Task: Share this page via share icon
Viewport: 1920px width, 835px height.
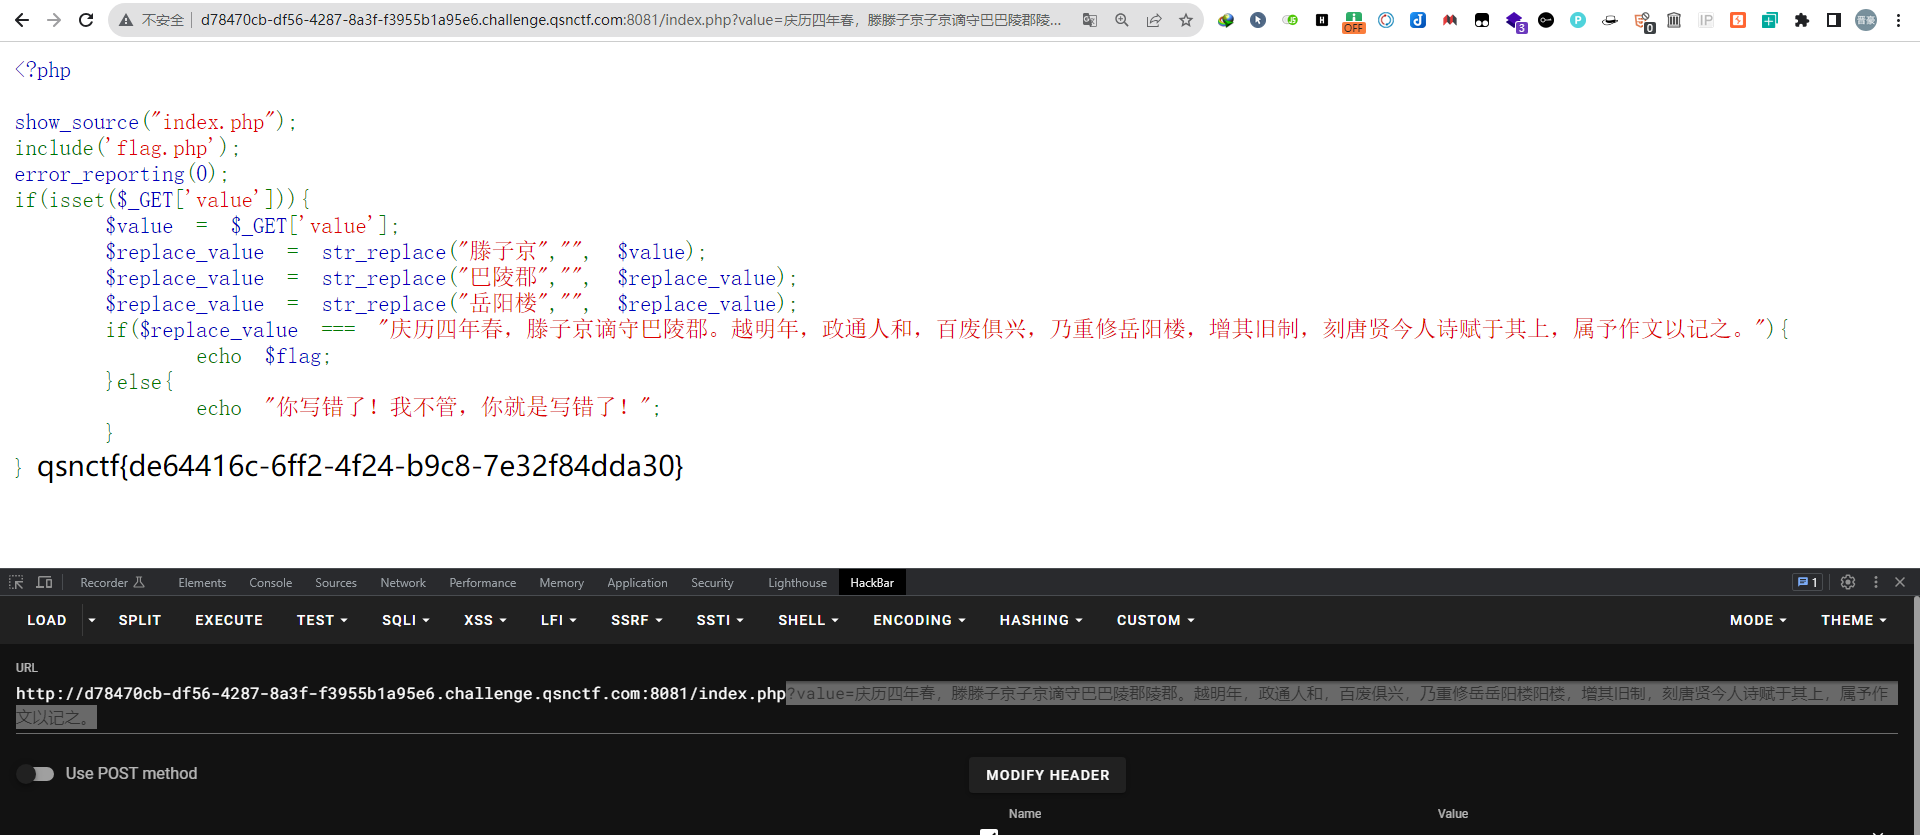Action: tap(1154, 20)
